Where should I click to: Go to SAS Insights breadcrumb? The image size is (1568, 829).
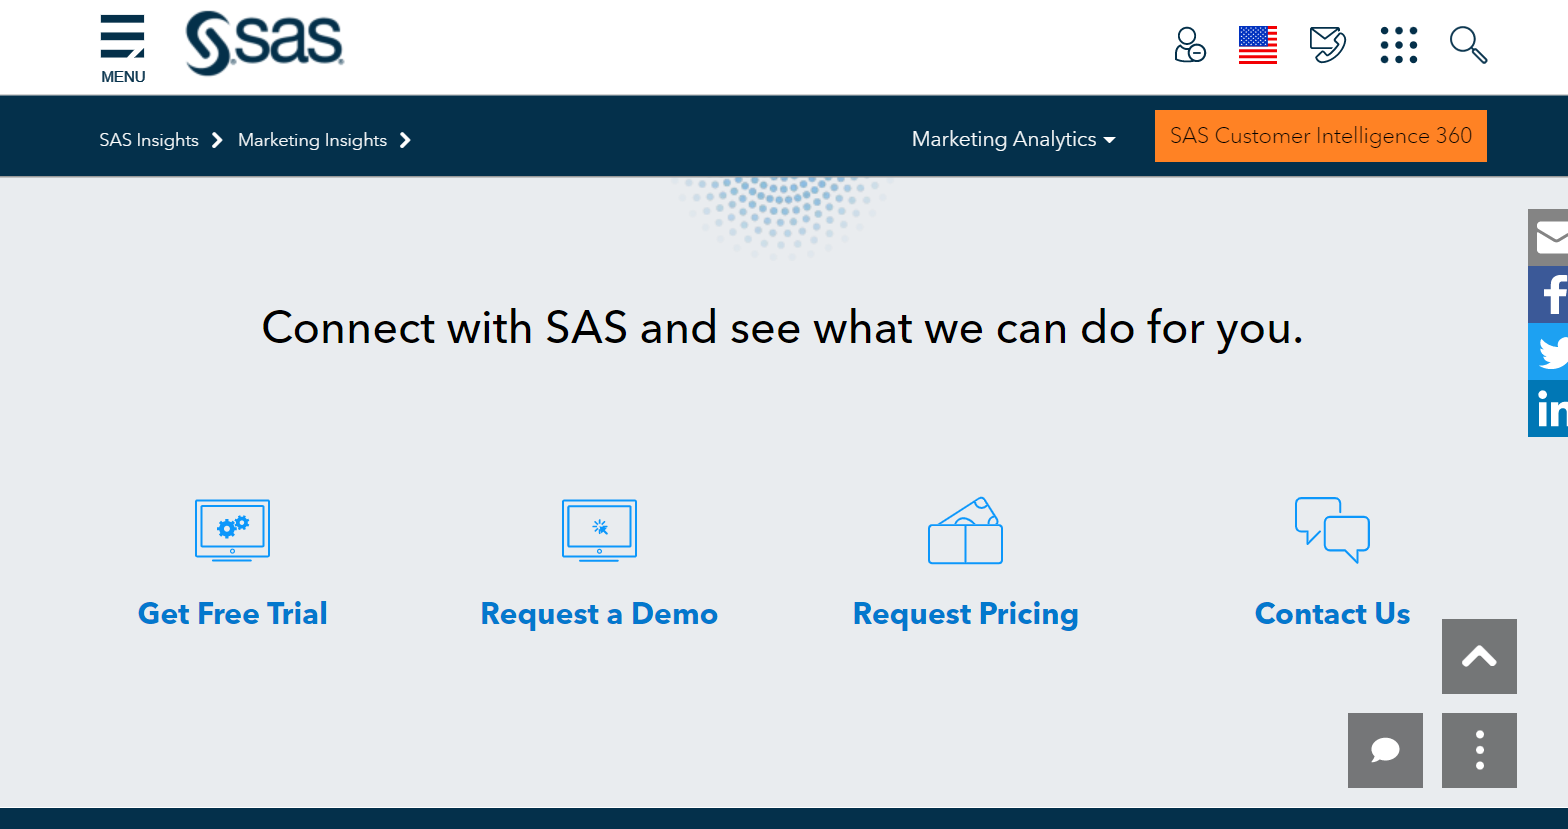[149, 140]
